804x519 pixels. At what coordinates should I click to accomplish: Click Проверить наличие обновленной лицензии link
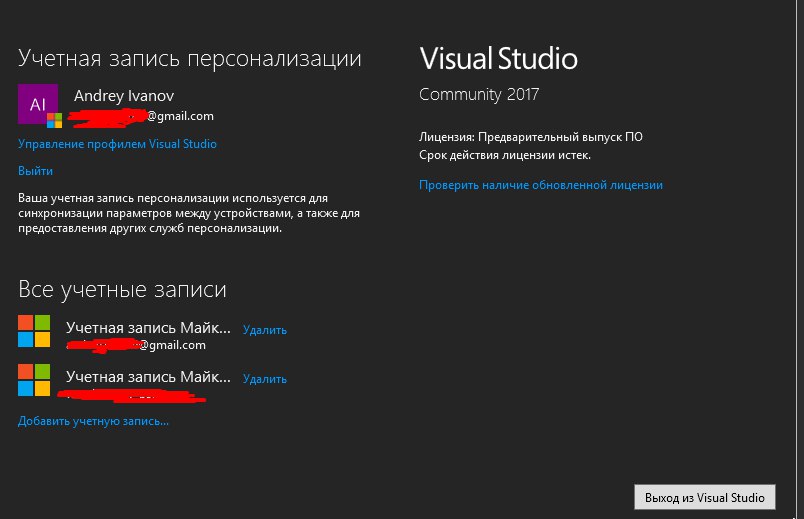[541, 185]
